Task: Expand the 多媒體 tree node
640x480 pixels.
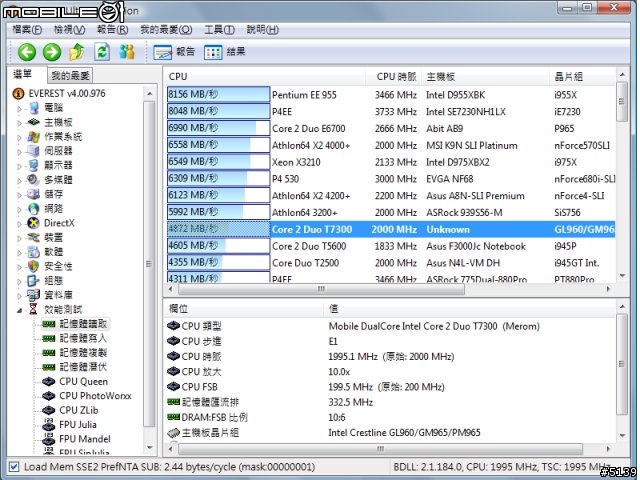Action: coord(19,180)
